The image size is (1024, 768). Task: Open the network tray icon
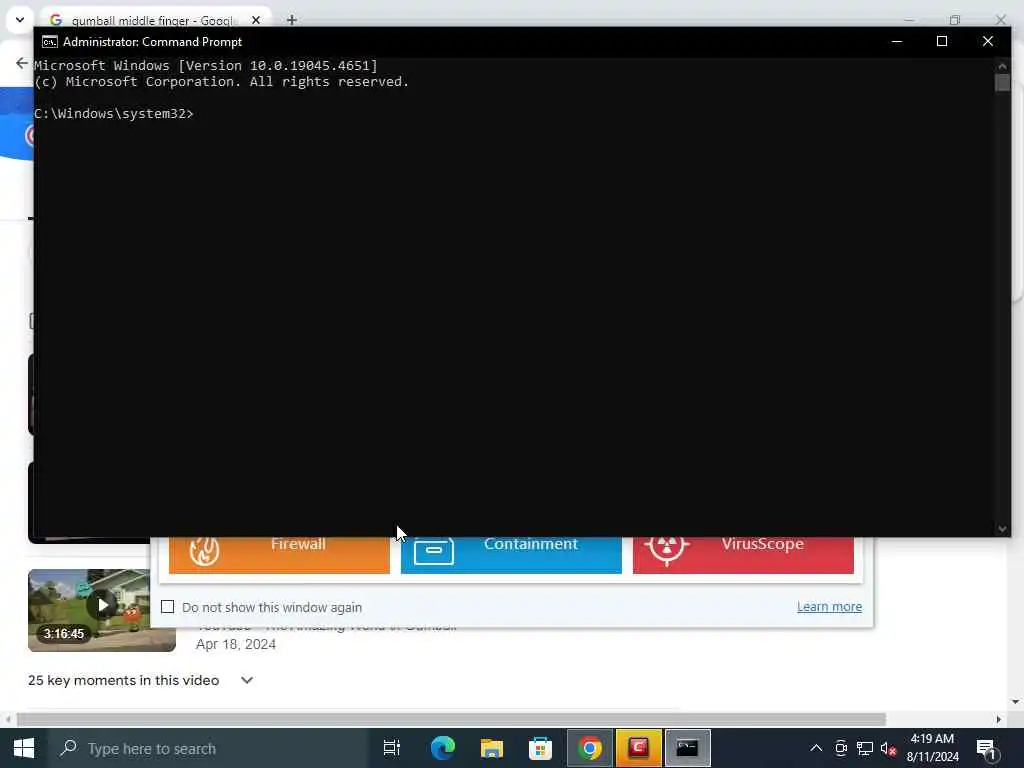[865, 748]
